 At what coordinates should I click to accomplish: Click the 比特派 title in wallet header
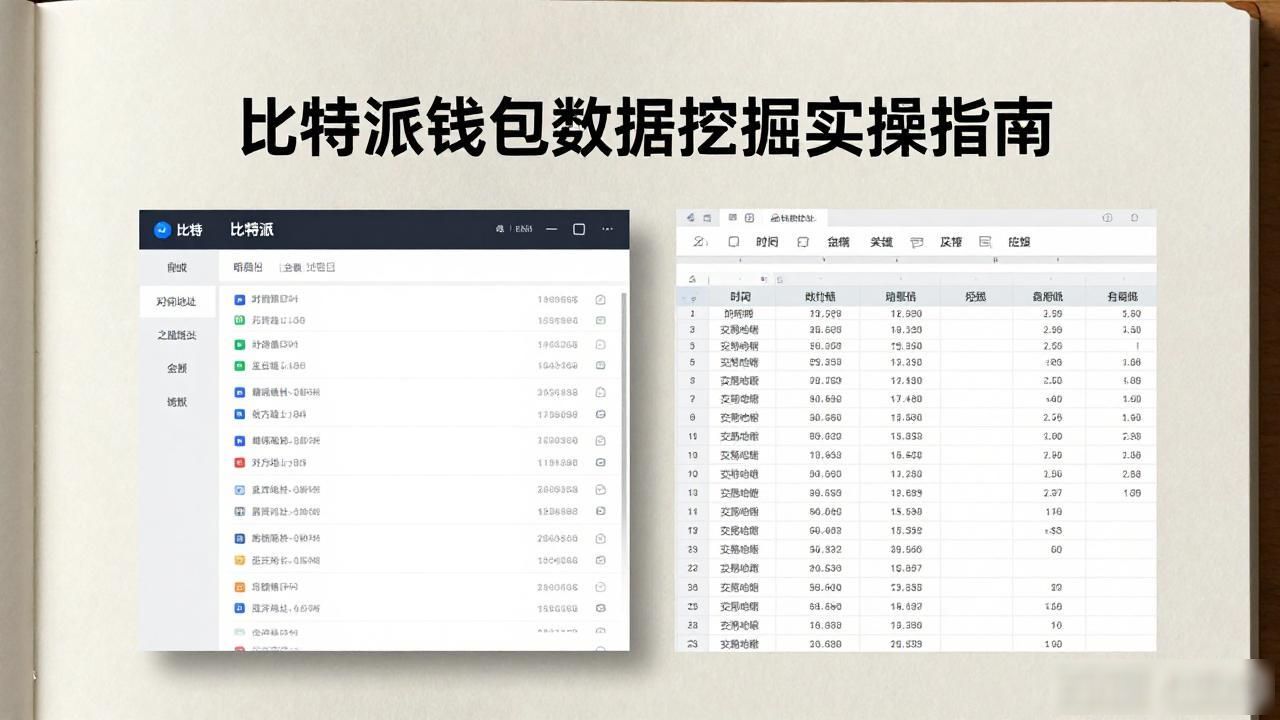tap(252, 229)
